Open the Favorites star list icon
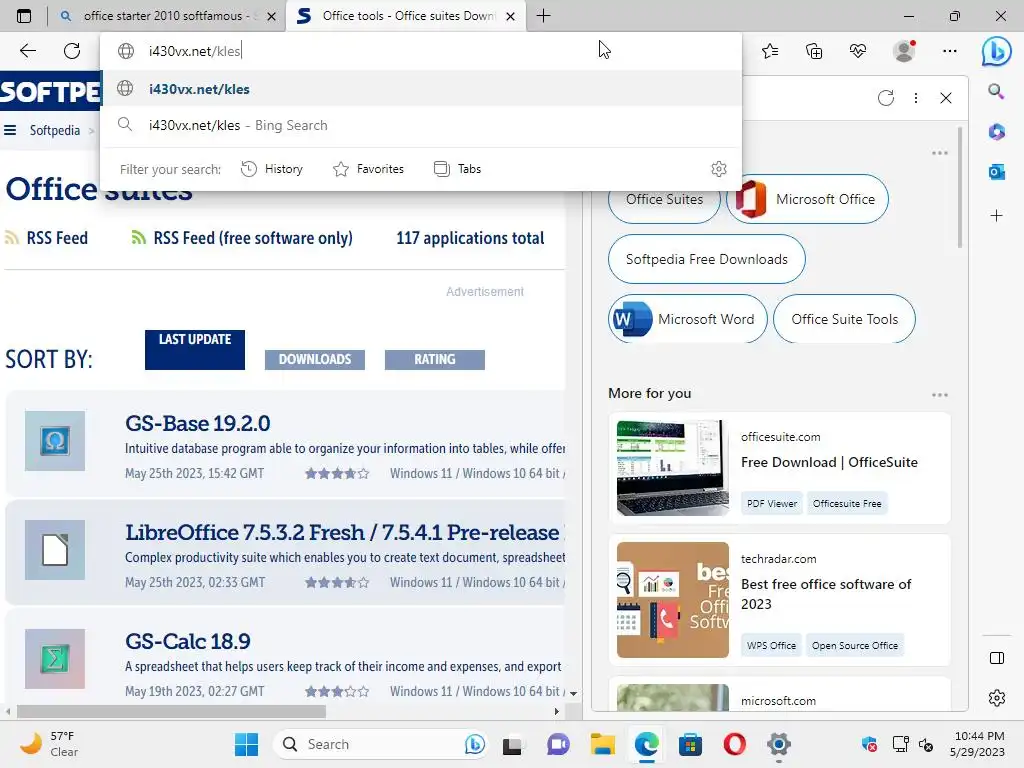The width and height of the screenshot is (1024, 768). click(770, 51)
